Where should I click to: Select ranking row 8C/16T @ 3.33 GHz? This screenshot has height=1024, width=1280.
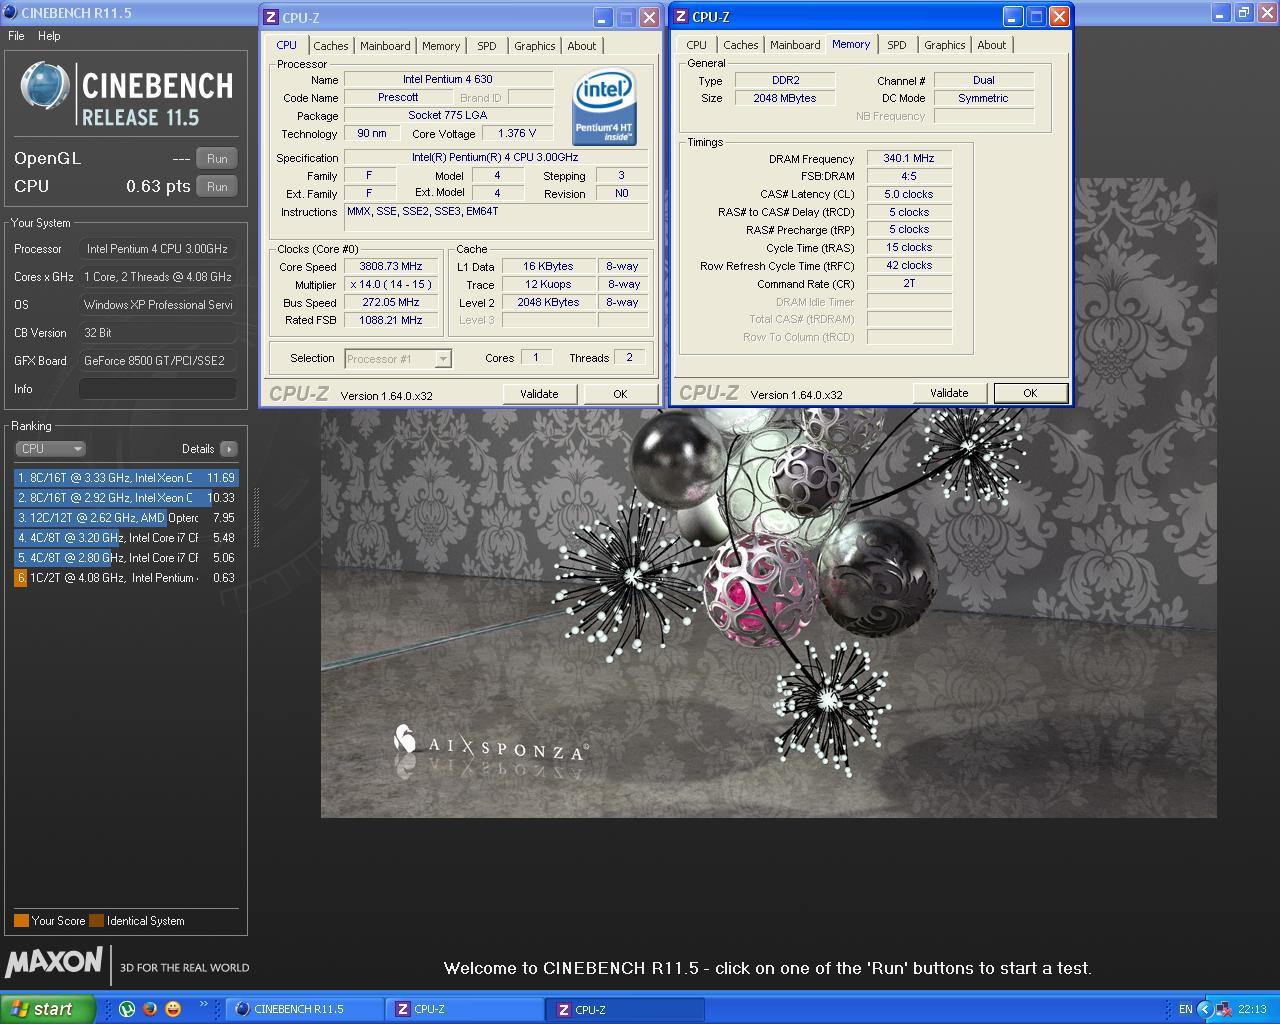pyautogui.click(x=126, y=478)
